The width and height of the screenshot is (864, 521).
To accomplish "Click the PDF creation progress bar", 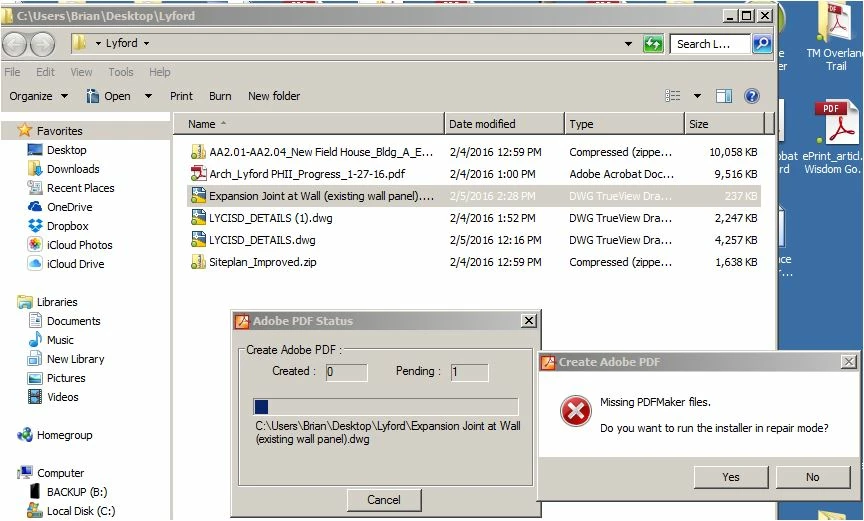I will (386, 407).
